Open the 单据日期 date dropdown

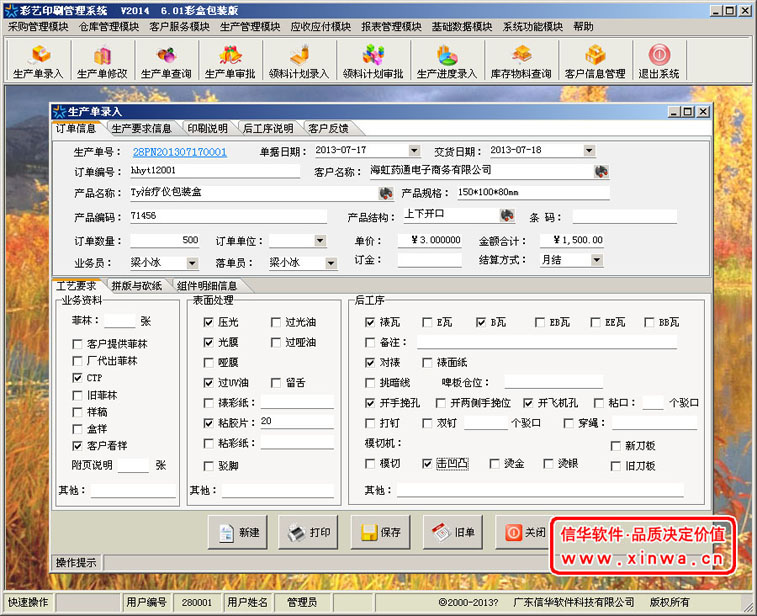click(414, 151)
